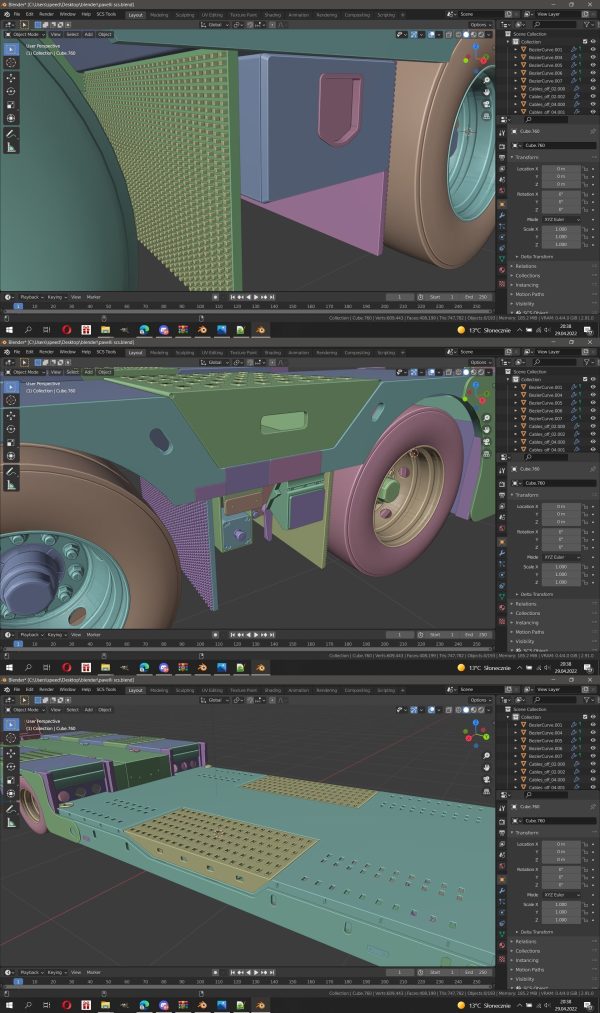
Task: Hide BezierCurve.001 in top outliner via eye icon
Action: pyautogui.click(x=593, y=49)
